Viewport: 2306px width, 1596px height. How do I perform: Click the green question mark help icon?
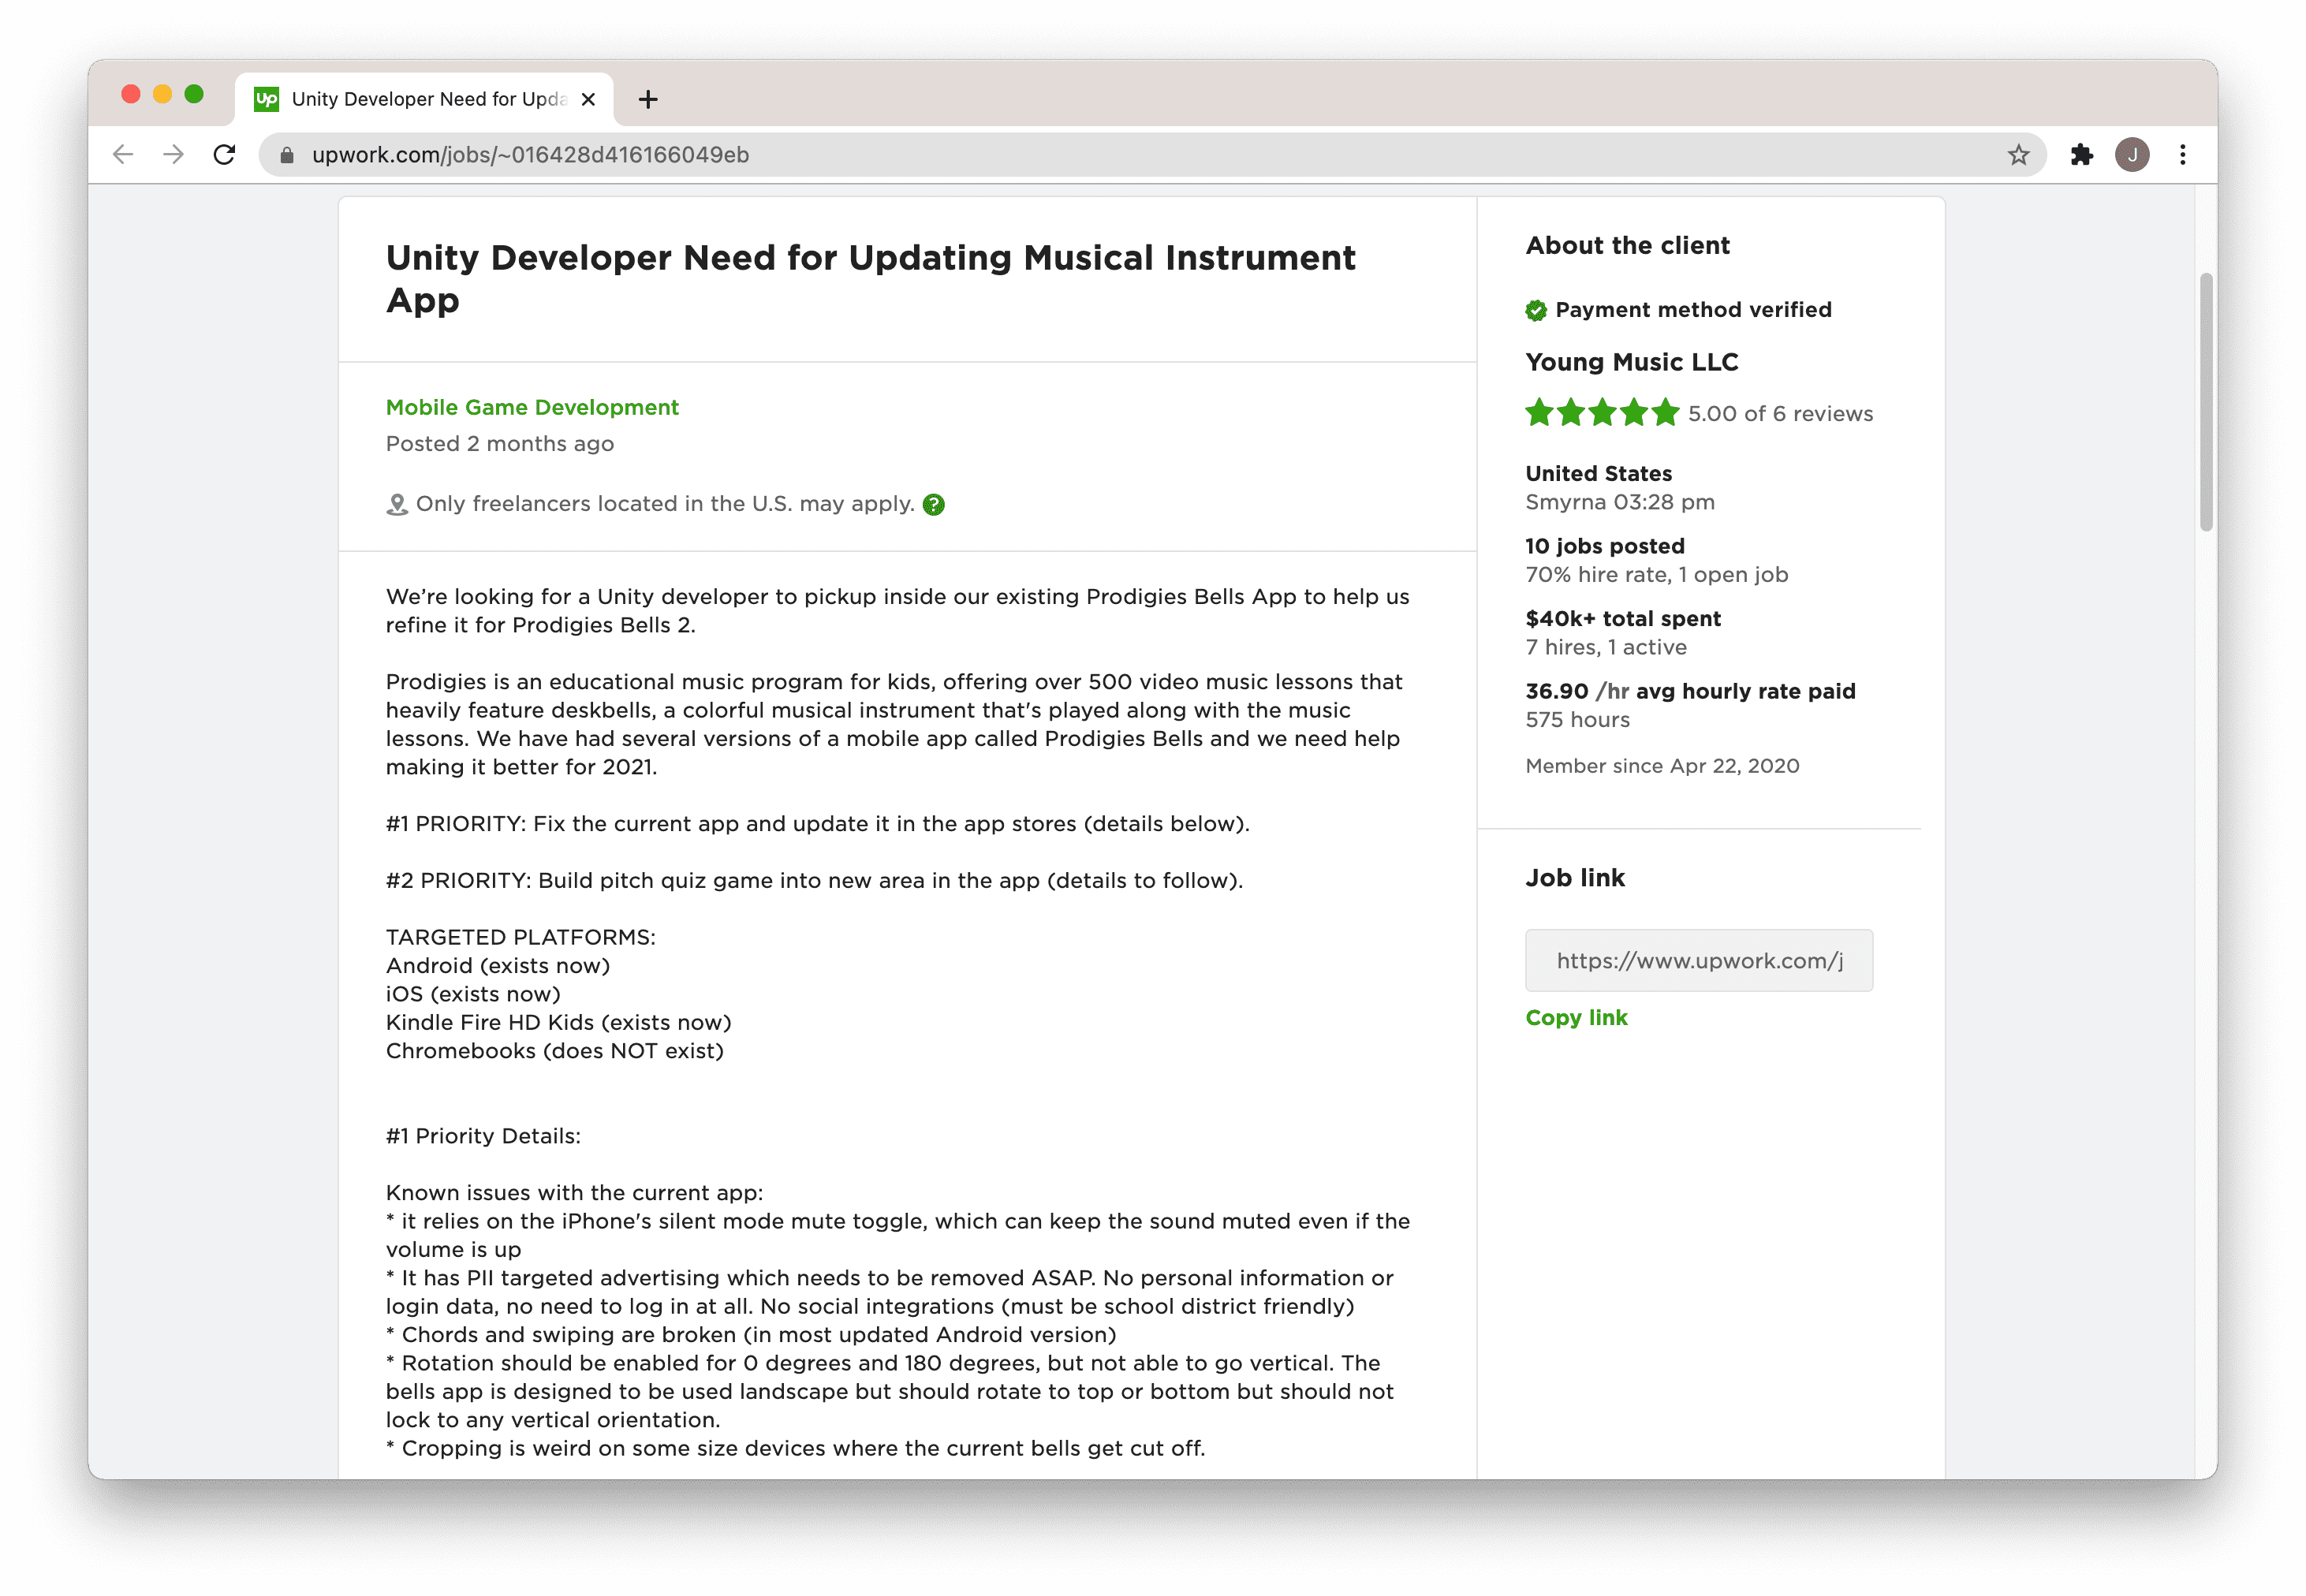[933, 505]
